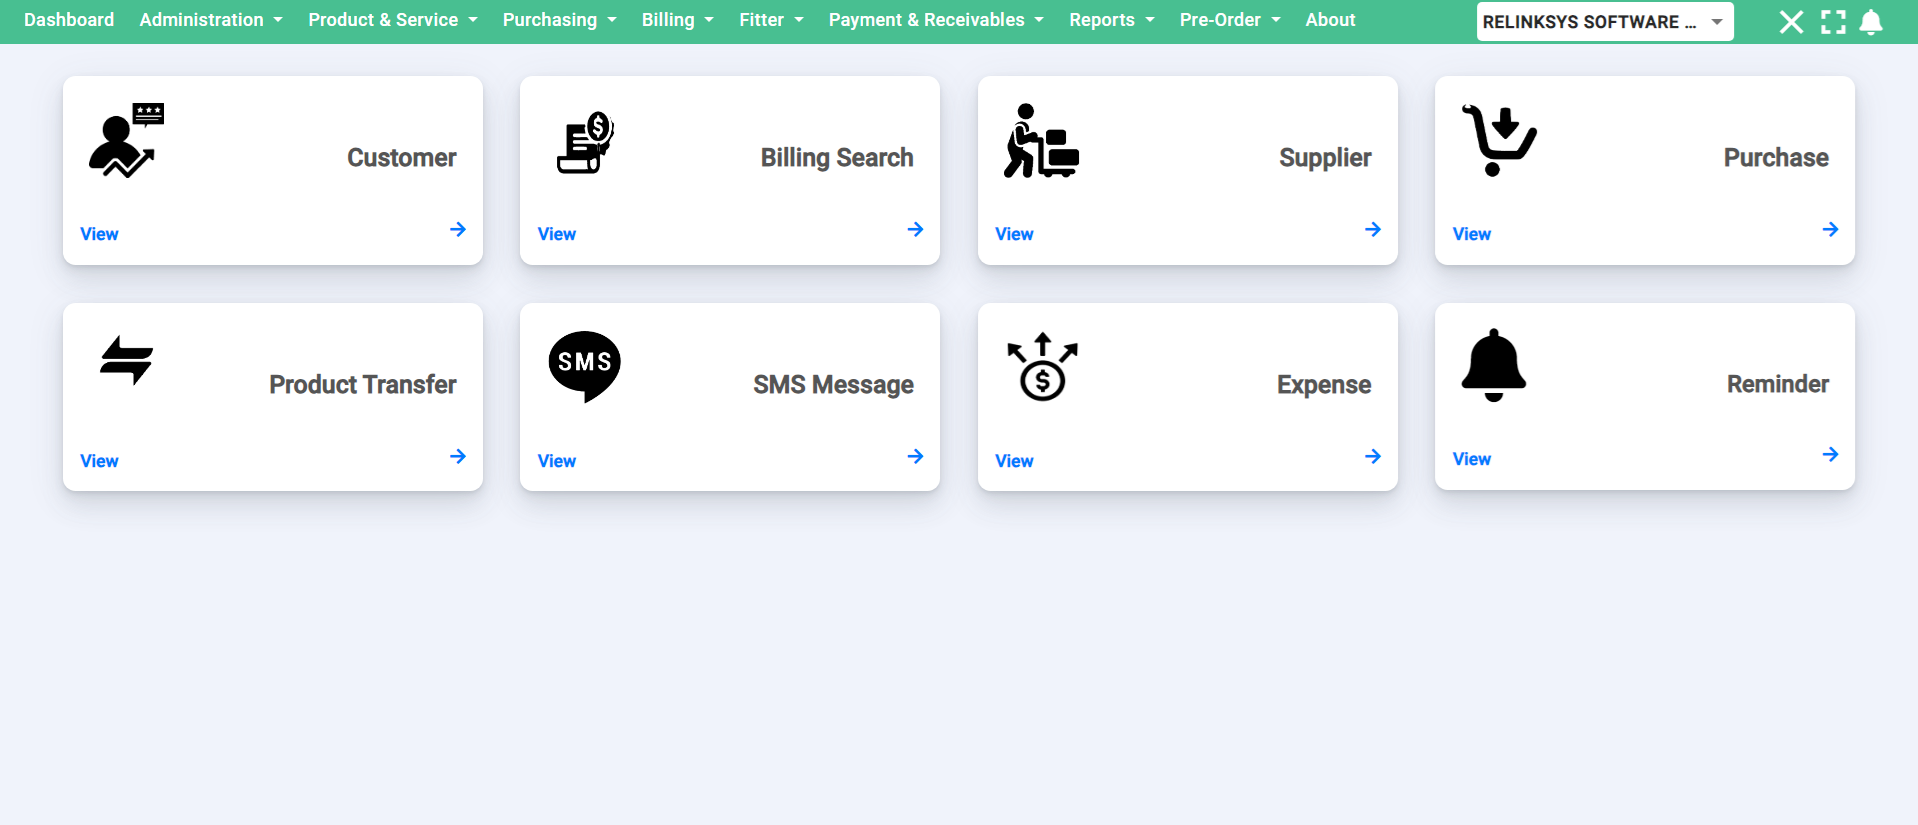Click the Product Transfer arrows icon

[127, 360]
